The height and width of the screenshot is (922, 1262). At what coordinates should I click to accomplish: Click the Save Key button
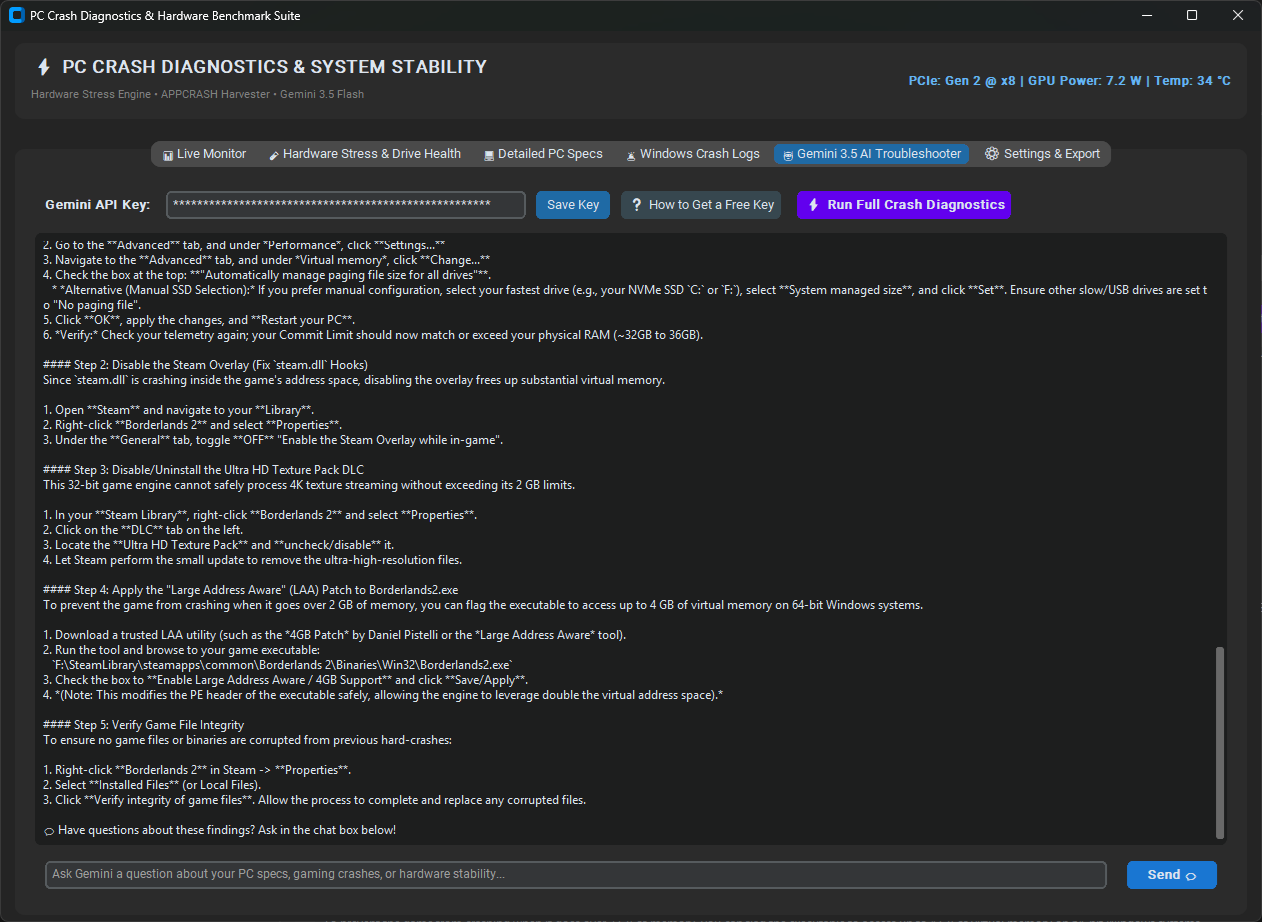tap(574, 204)
